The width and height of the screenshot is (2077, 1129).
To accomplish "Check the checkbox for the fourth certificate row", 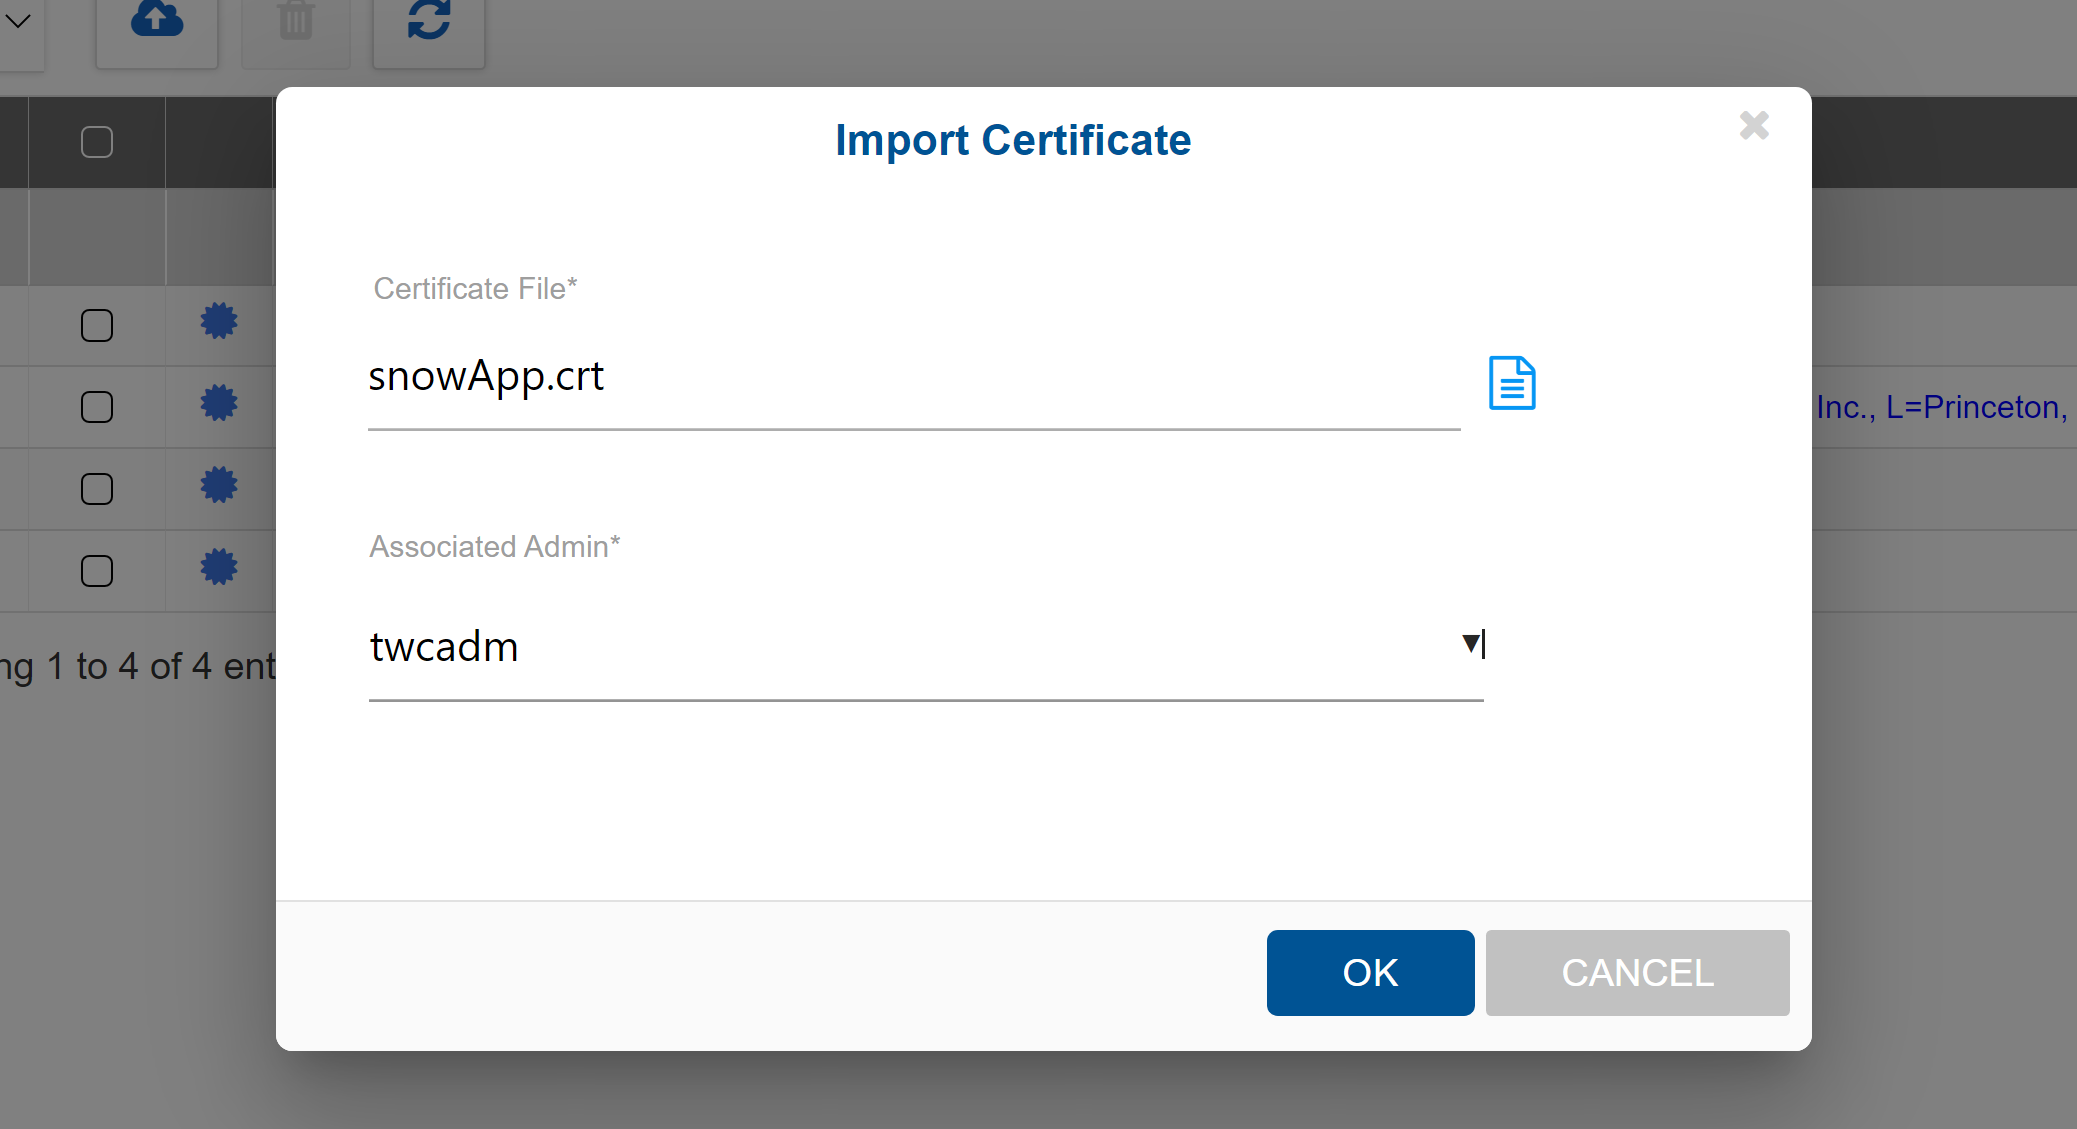I will (x=96, y=570).
